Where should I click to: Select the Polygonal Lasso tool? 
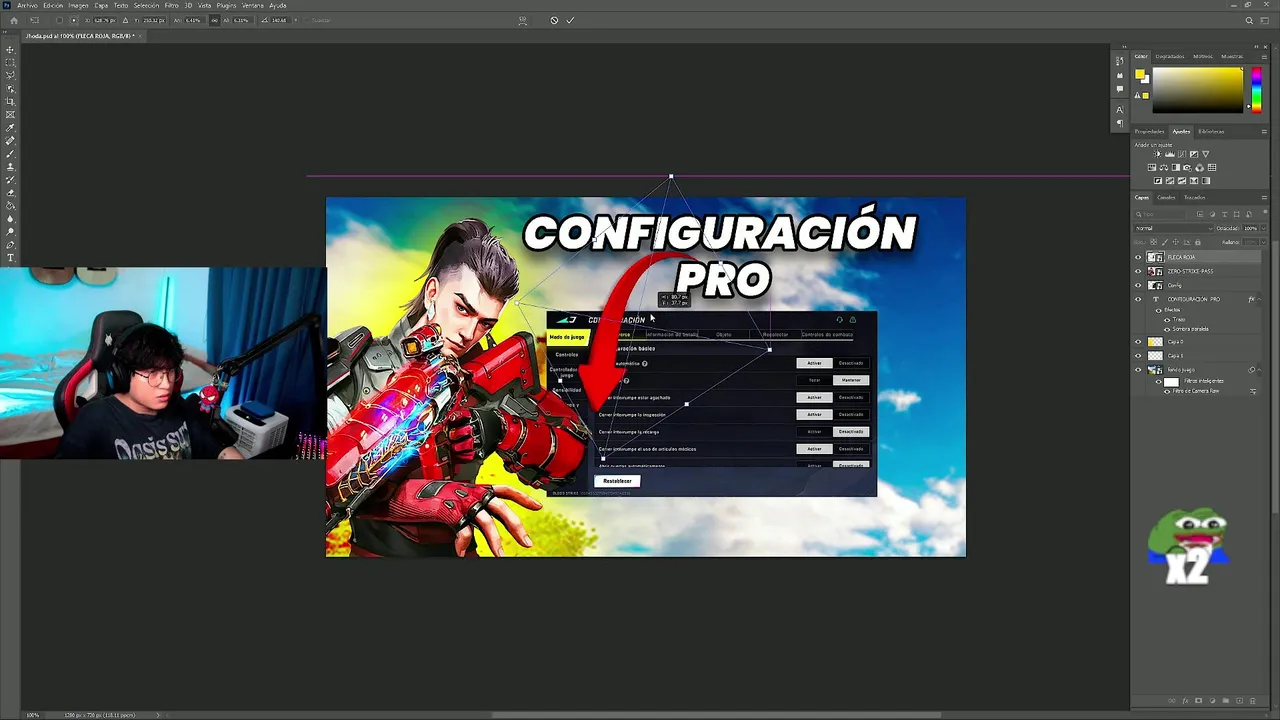(11, 75)
